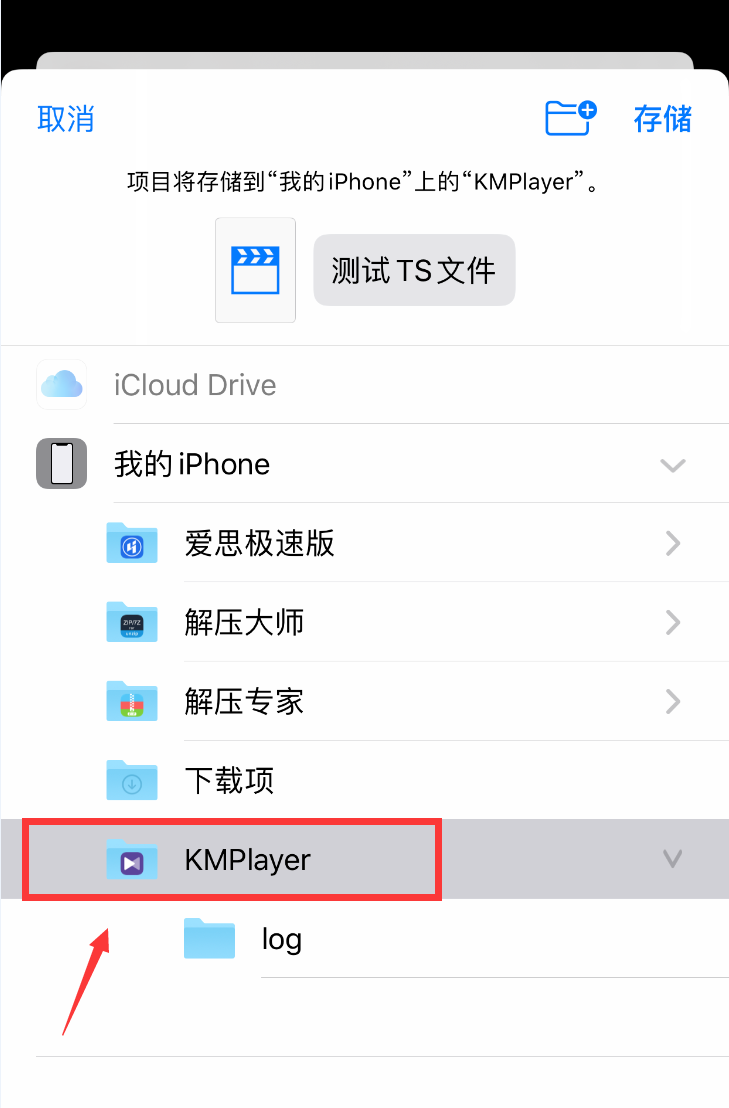
Task: Tap the new folder icon
Action: [x=571, y=118]
